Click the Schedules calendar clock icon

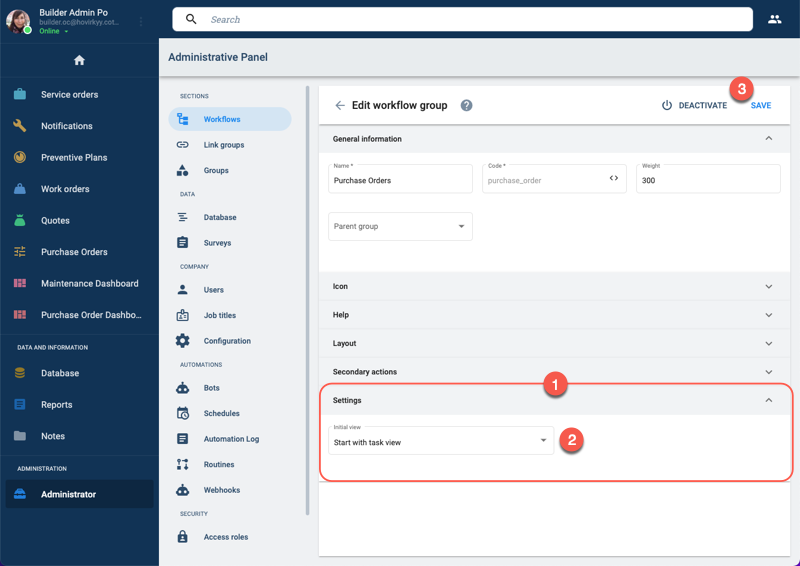point(183,413)
